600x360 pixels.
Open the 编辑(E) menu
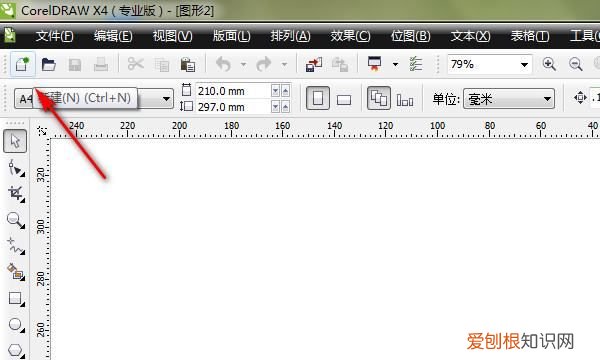113,36
